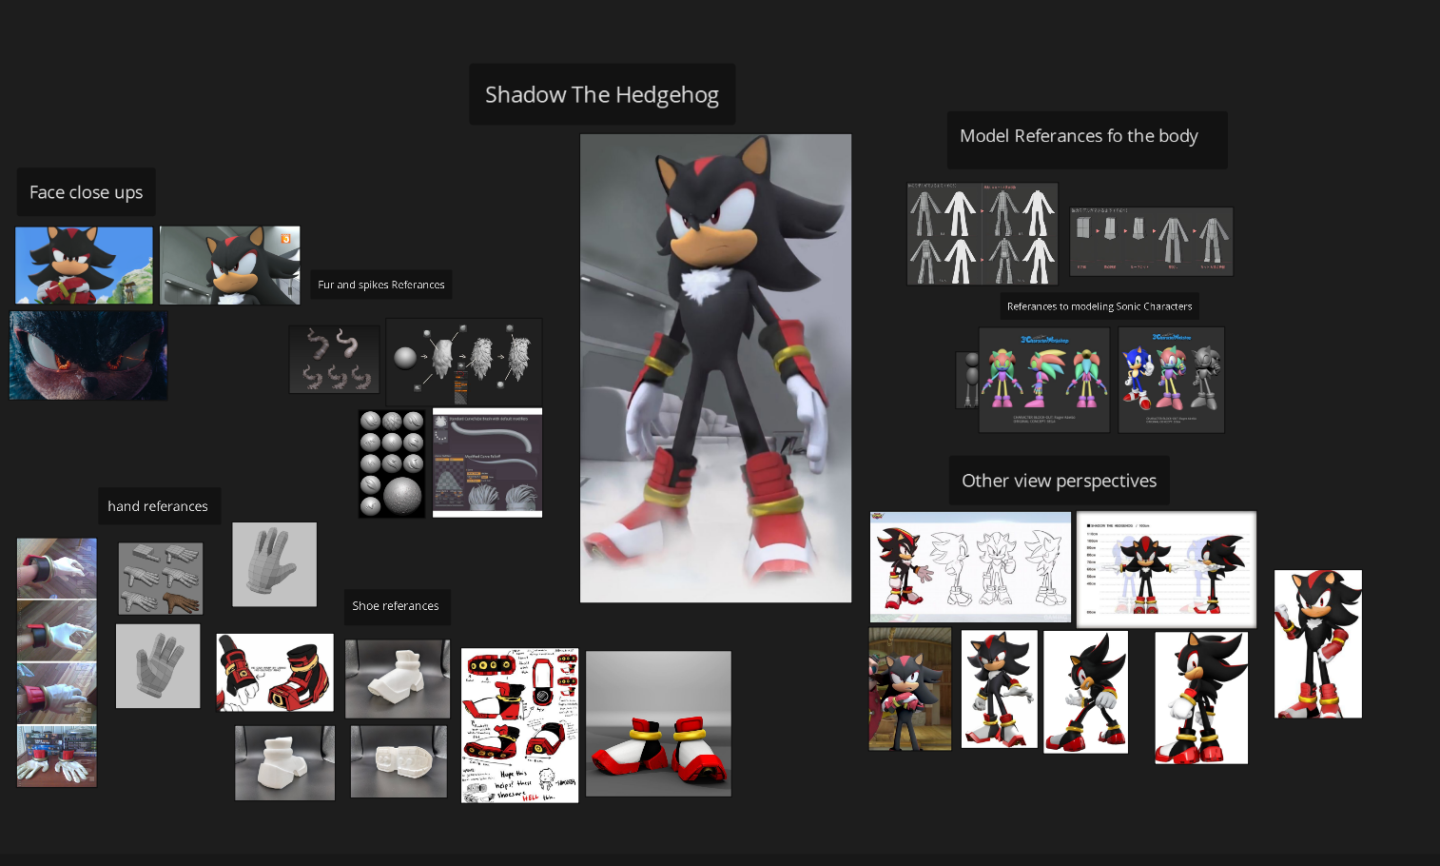Select the "Other view perspectives" label
This screenshot has height=866, width=1440.
click(x=1059, y=481)
